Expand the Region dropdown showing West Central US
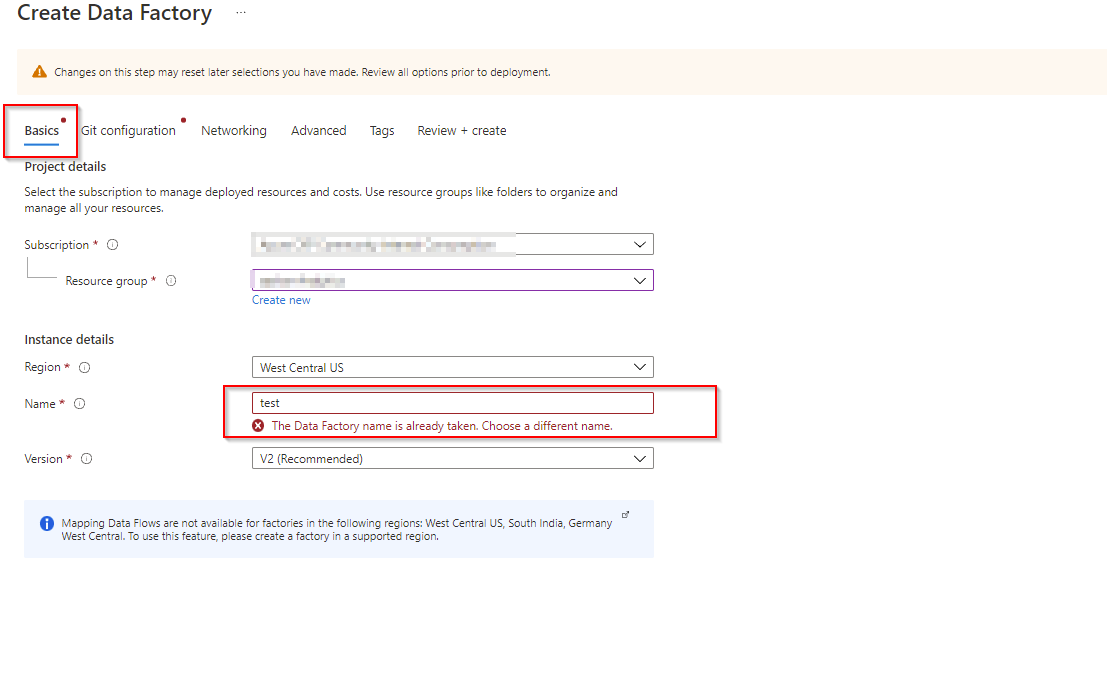The image size is (1107, 692). (453, 367)
